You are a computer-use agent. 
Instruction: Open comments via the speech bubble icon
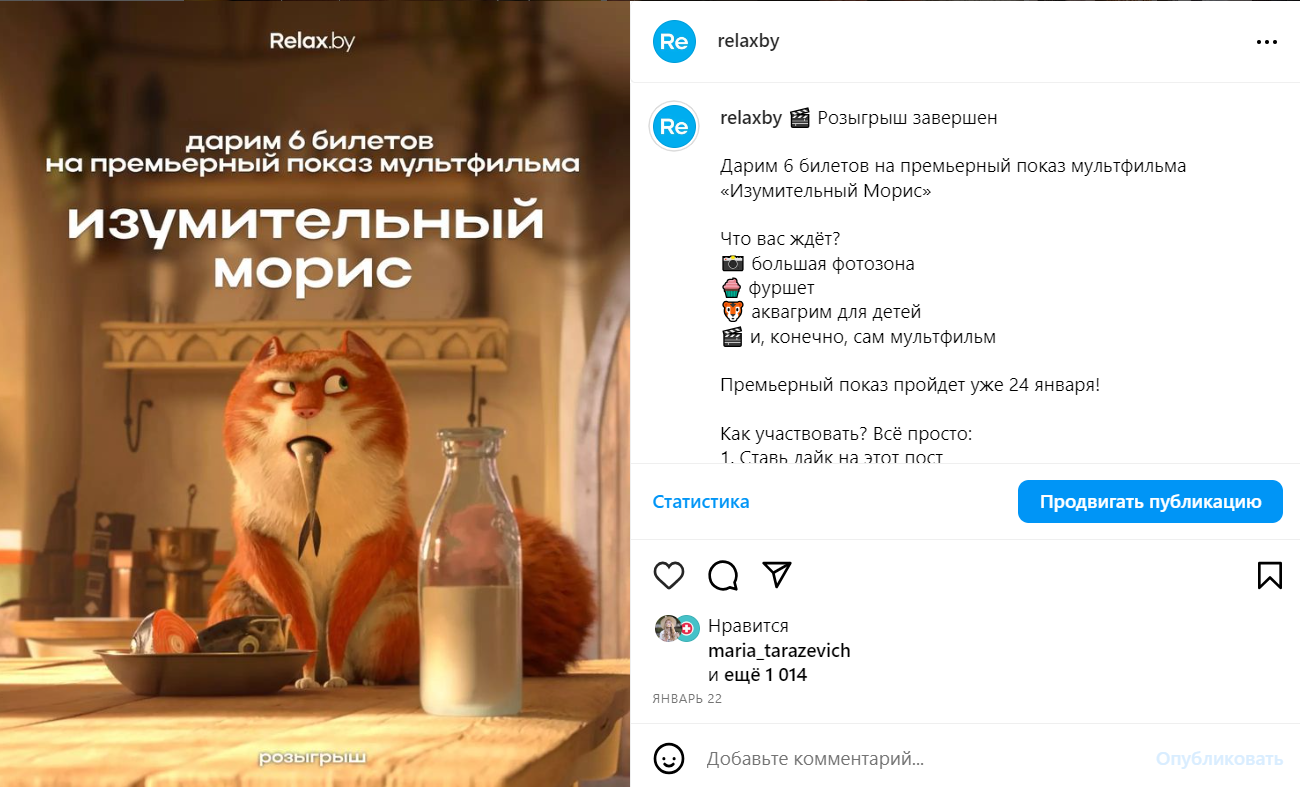click(x=723, y=575)
